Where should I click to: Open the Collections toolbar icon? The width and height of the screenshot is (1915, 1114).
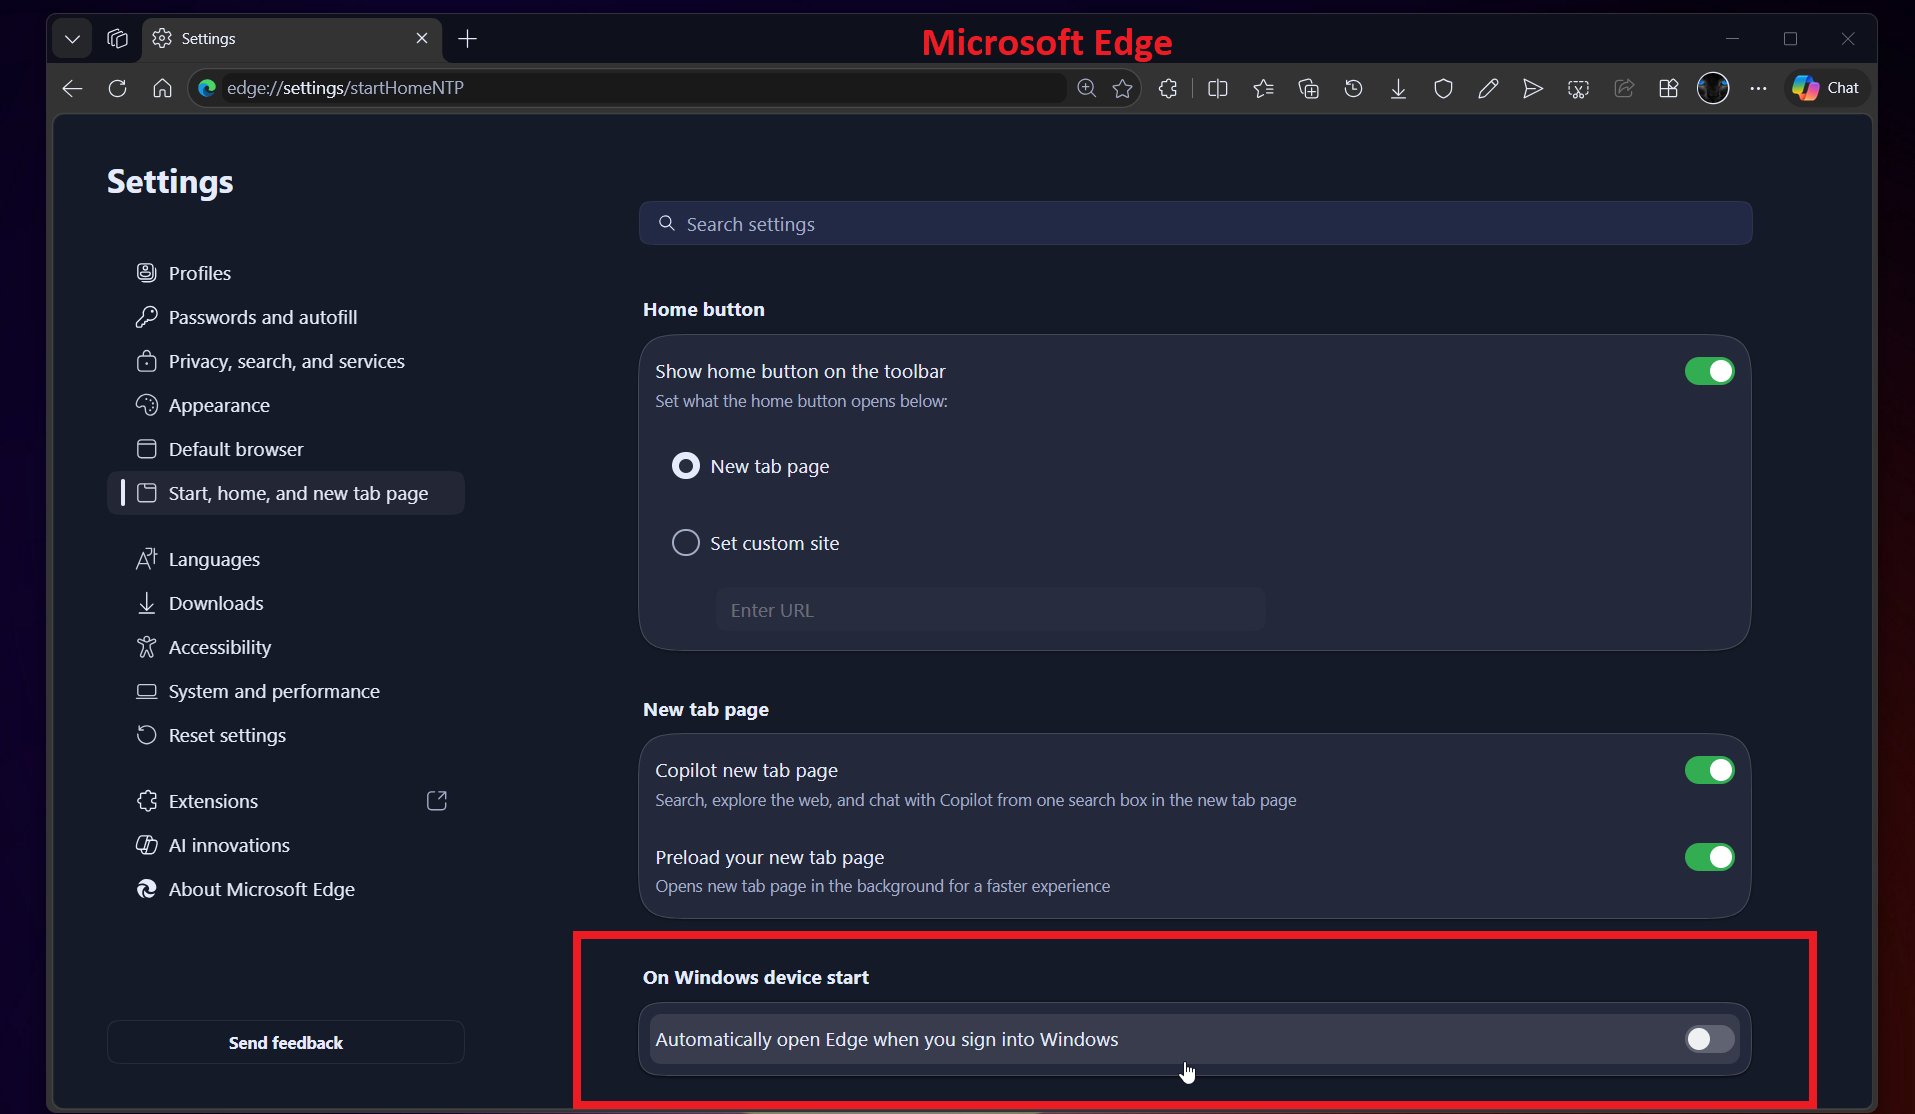pos(1308,88)
